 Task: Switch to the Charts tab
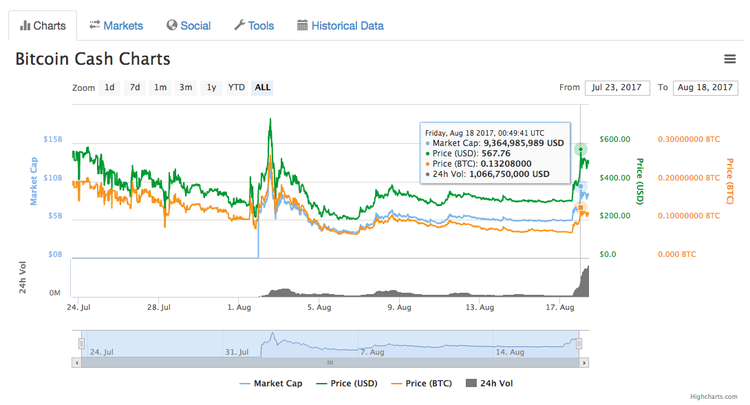click(43, 26)
